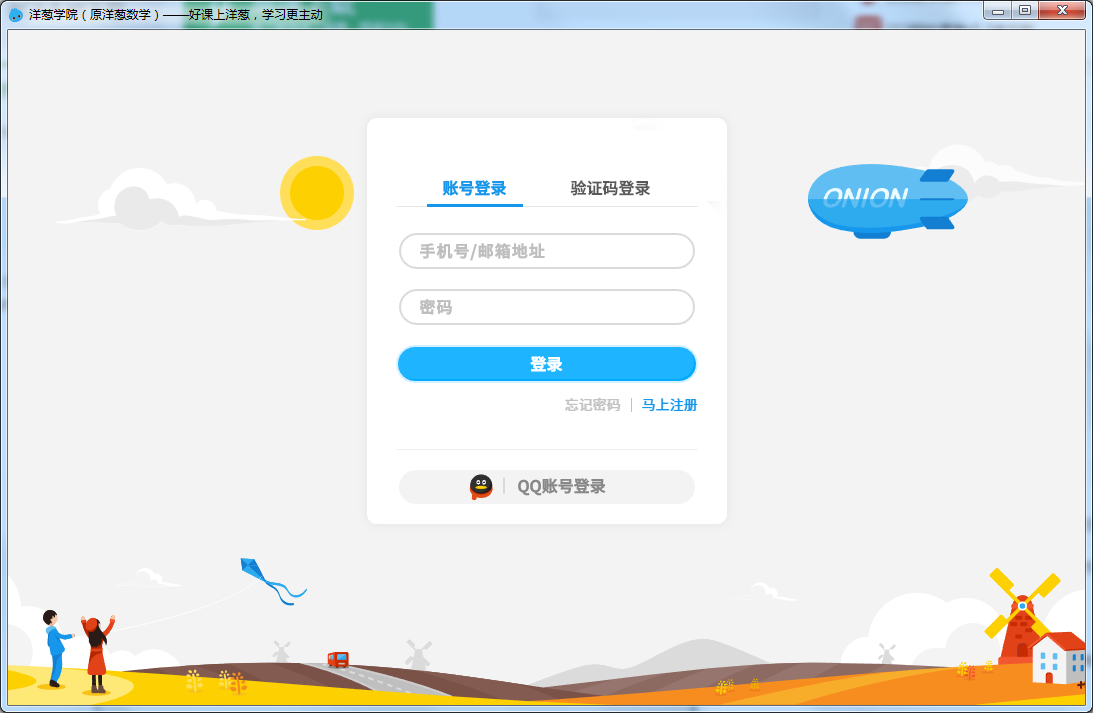Click the orange bus on the road
This screenshot has width=1093, height=713.
[338, 657]
